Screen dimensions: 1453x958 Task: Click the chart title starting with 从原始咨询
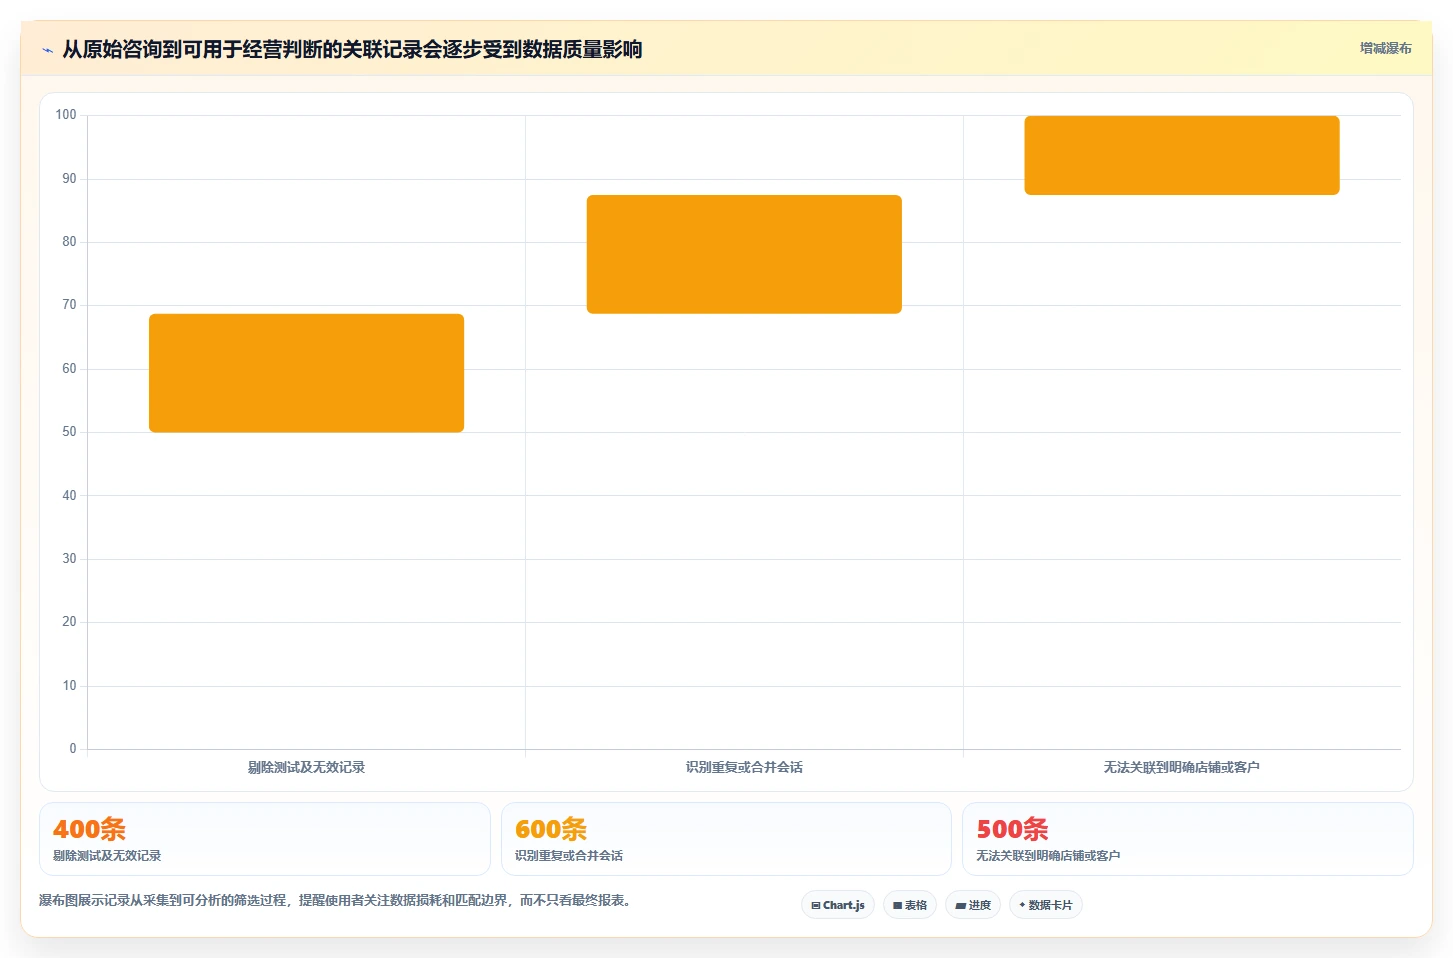(352, 49)
